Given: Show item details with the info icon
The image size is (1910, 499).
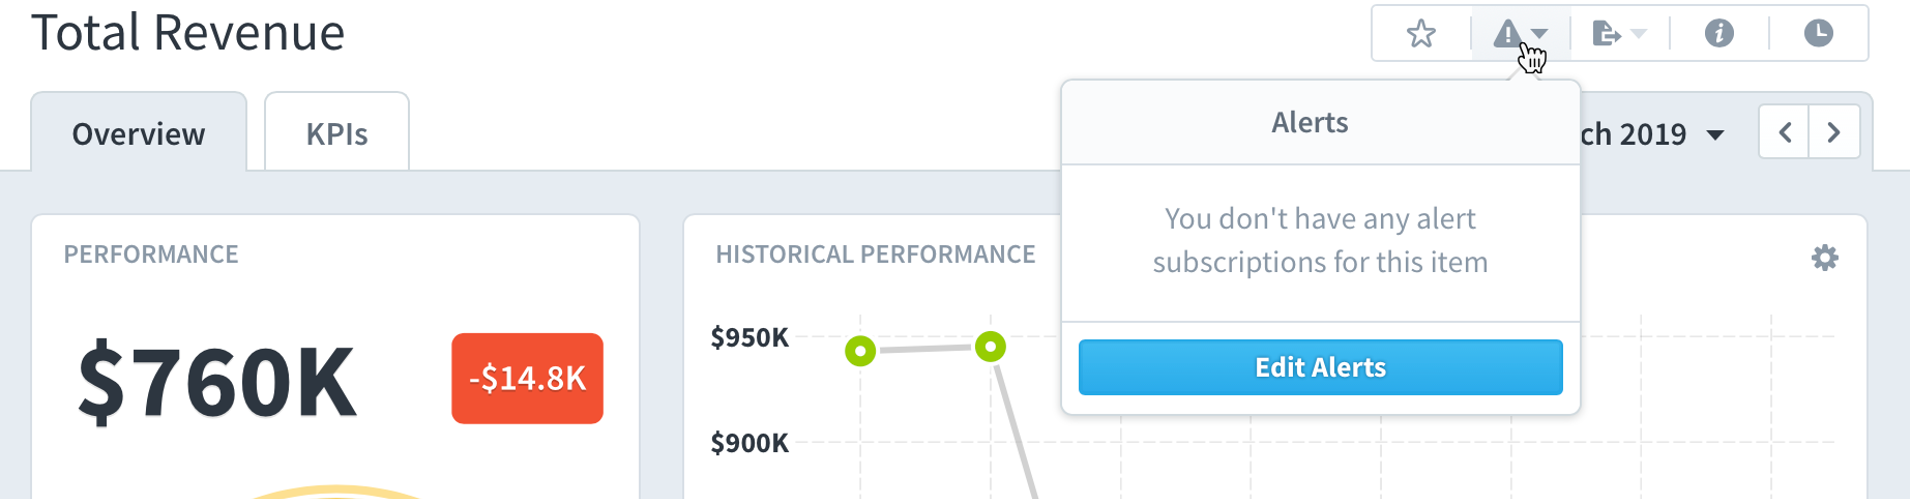Looking at the screenshot, I should (x=1719, y=34).
